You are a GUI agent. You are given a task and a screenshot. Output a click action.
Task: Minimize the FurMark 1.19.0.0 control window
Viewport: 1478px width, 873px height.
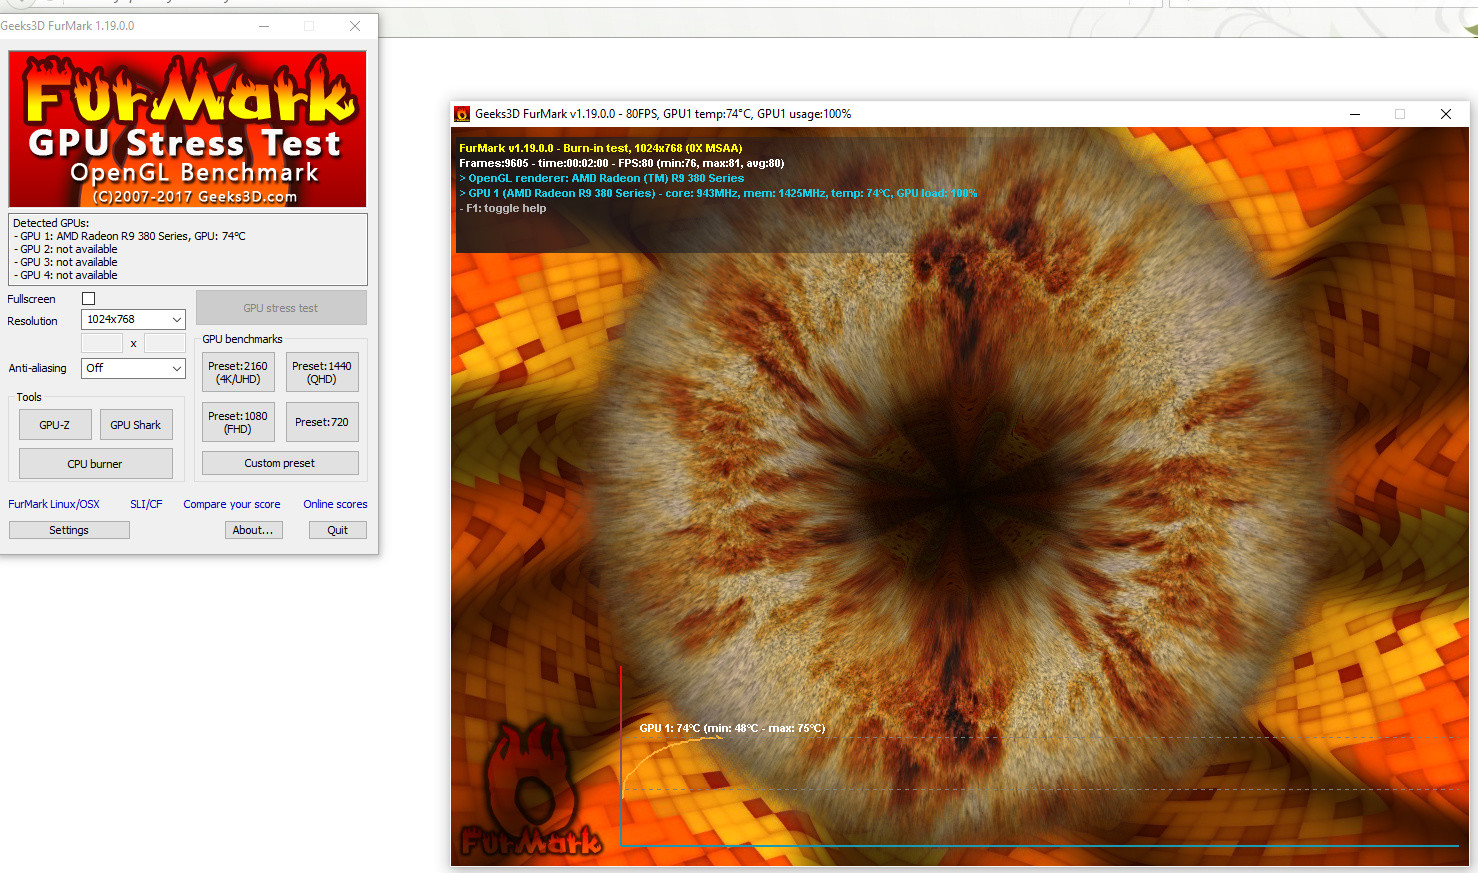tap(264, 26)
